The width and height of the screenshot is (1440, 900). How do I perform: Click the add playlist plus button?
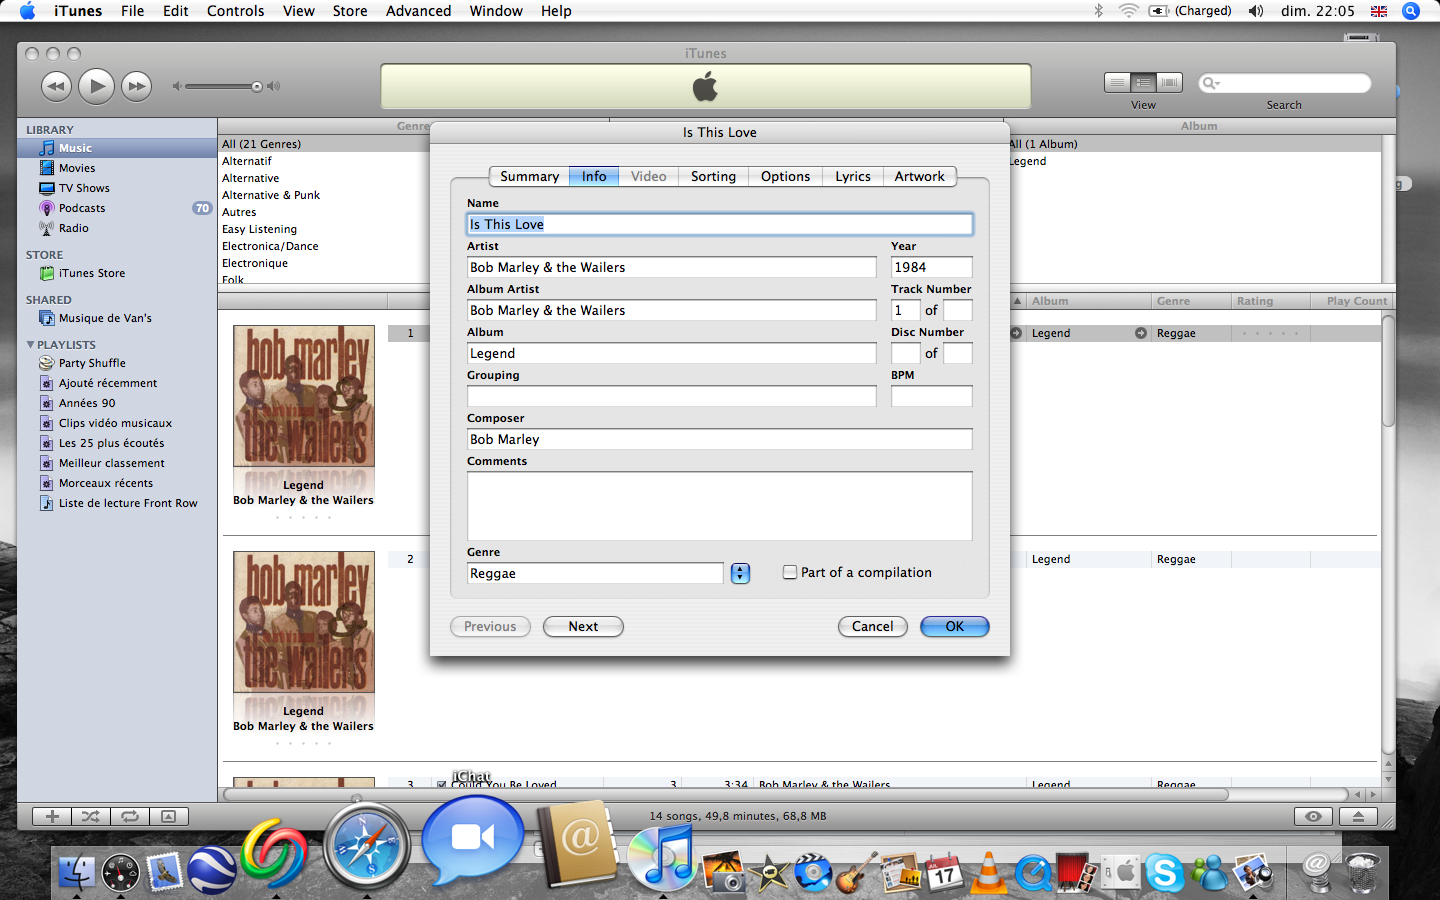(x=52, y=816)
